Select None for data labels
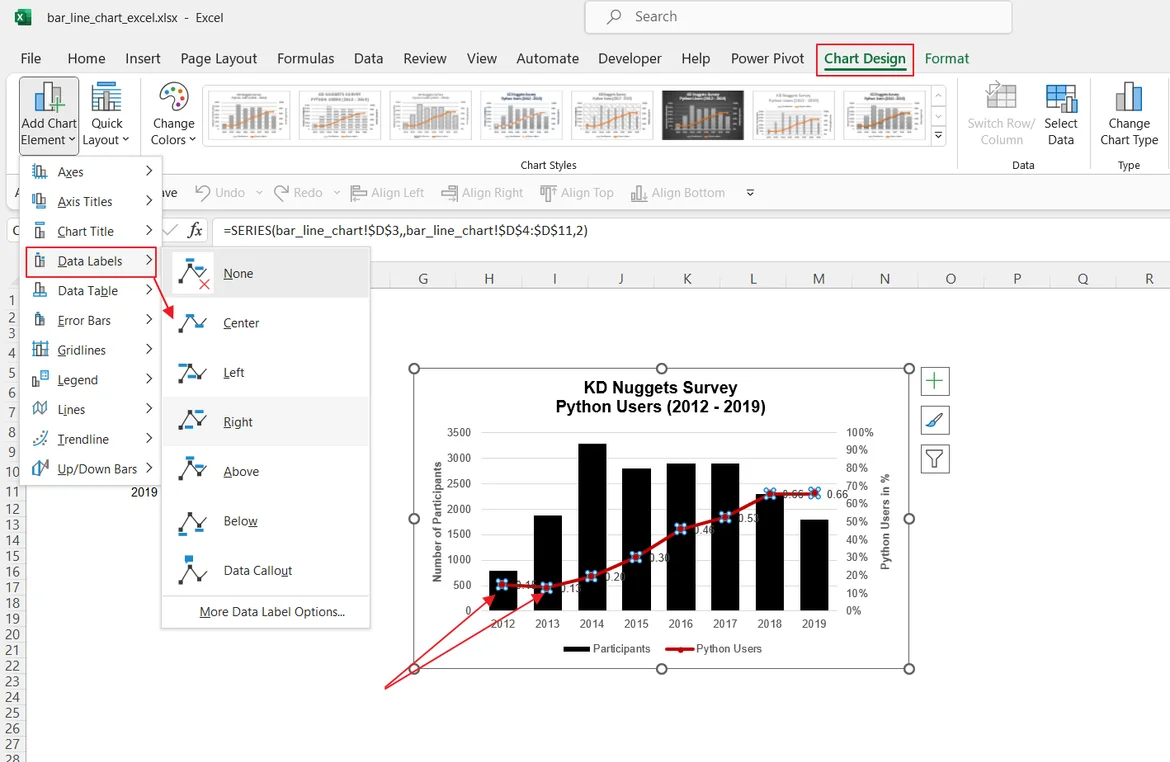 coord(238,273)
